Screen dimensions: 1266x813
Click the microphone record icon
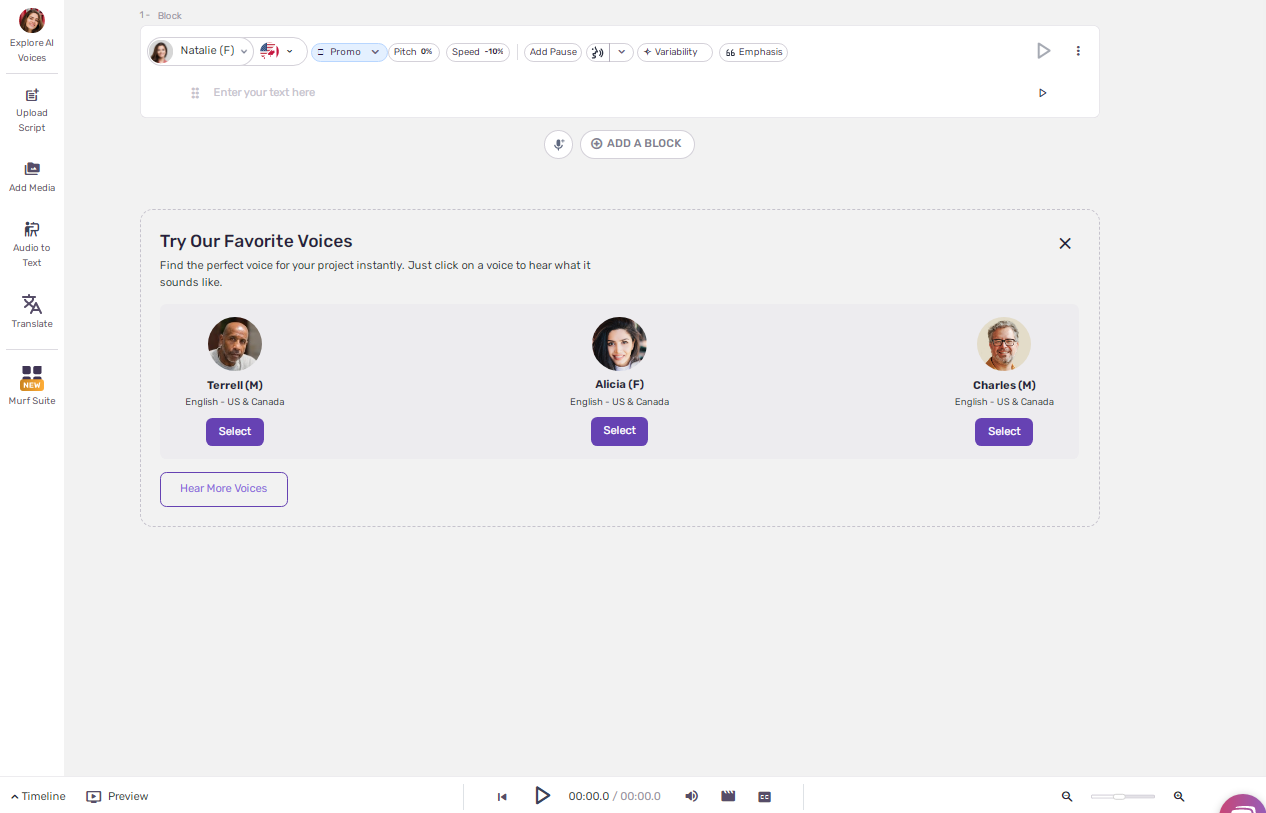[559, 144]
